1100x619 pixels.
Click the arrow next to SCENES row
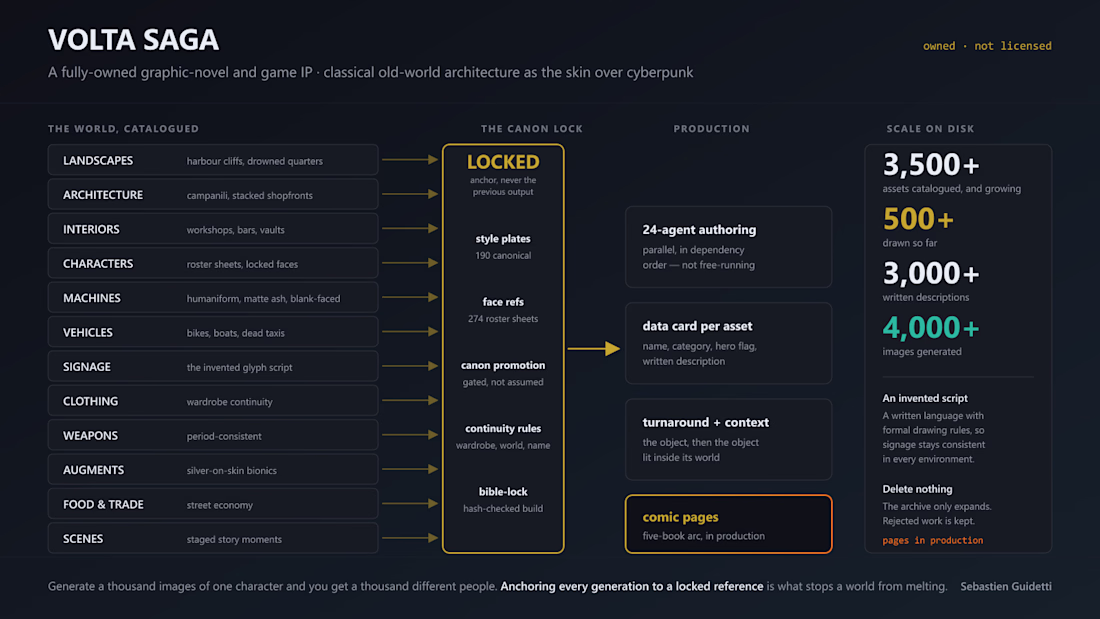pos(410,538)
